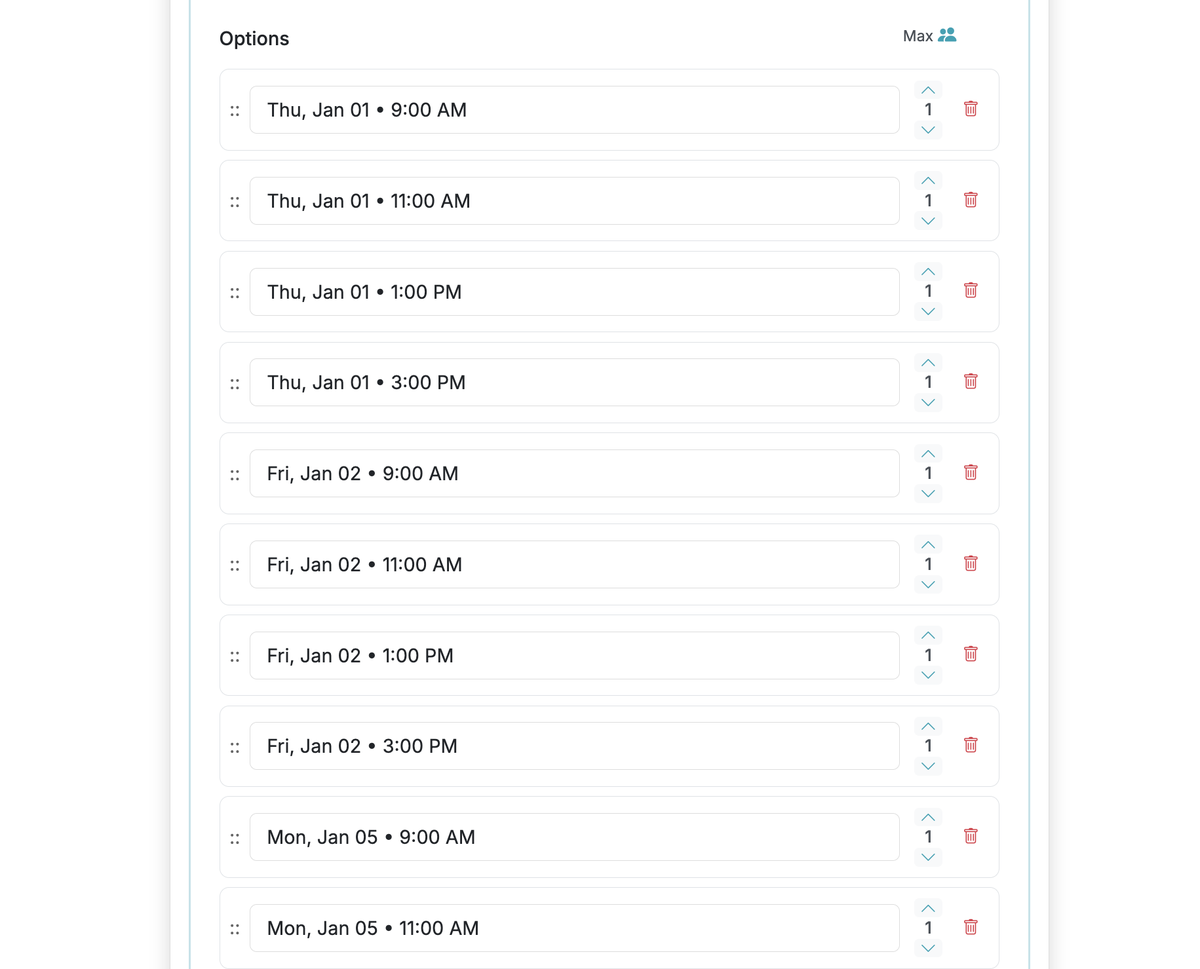This screenshot has height=969, width=1200.
Task: Click the down chevron on Mon, Jan 05 11:00 AM
Action: [x=927, y=947]
